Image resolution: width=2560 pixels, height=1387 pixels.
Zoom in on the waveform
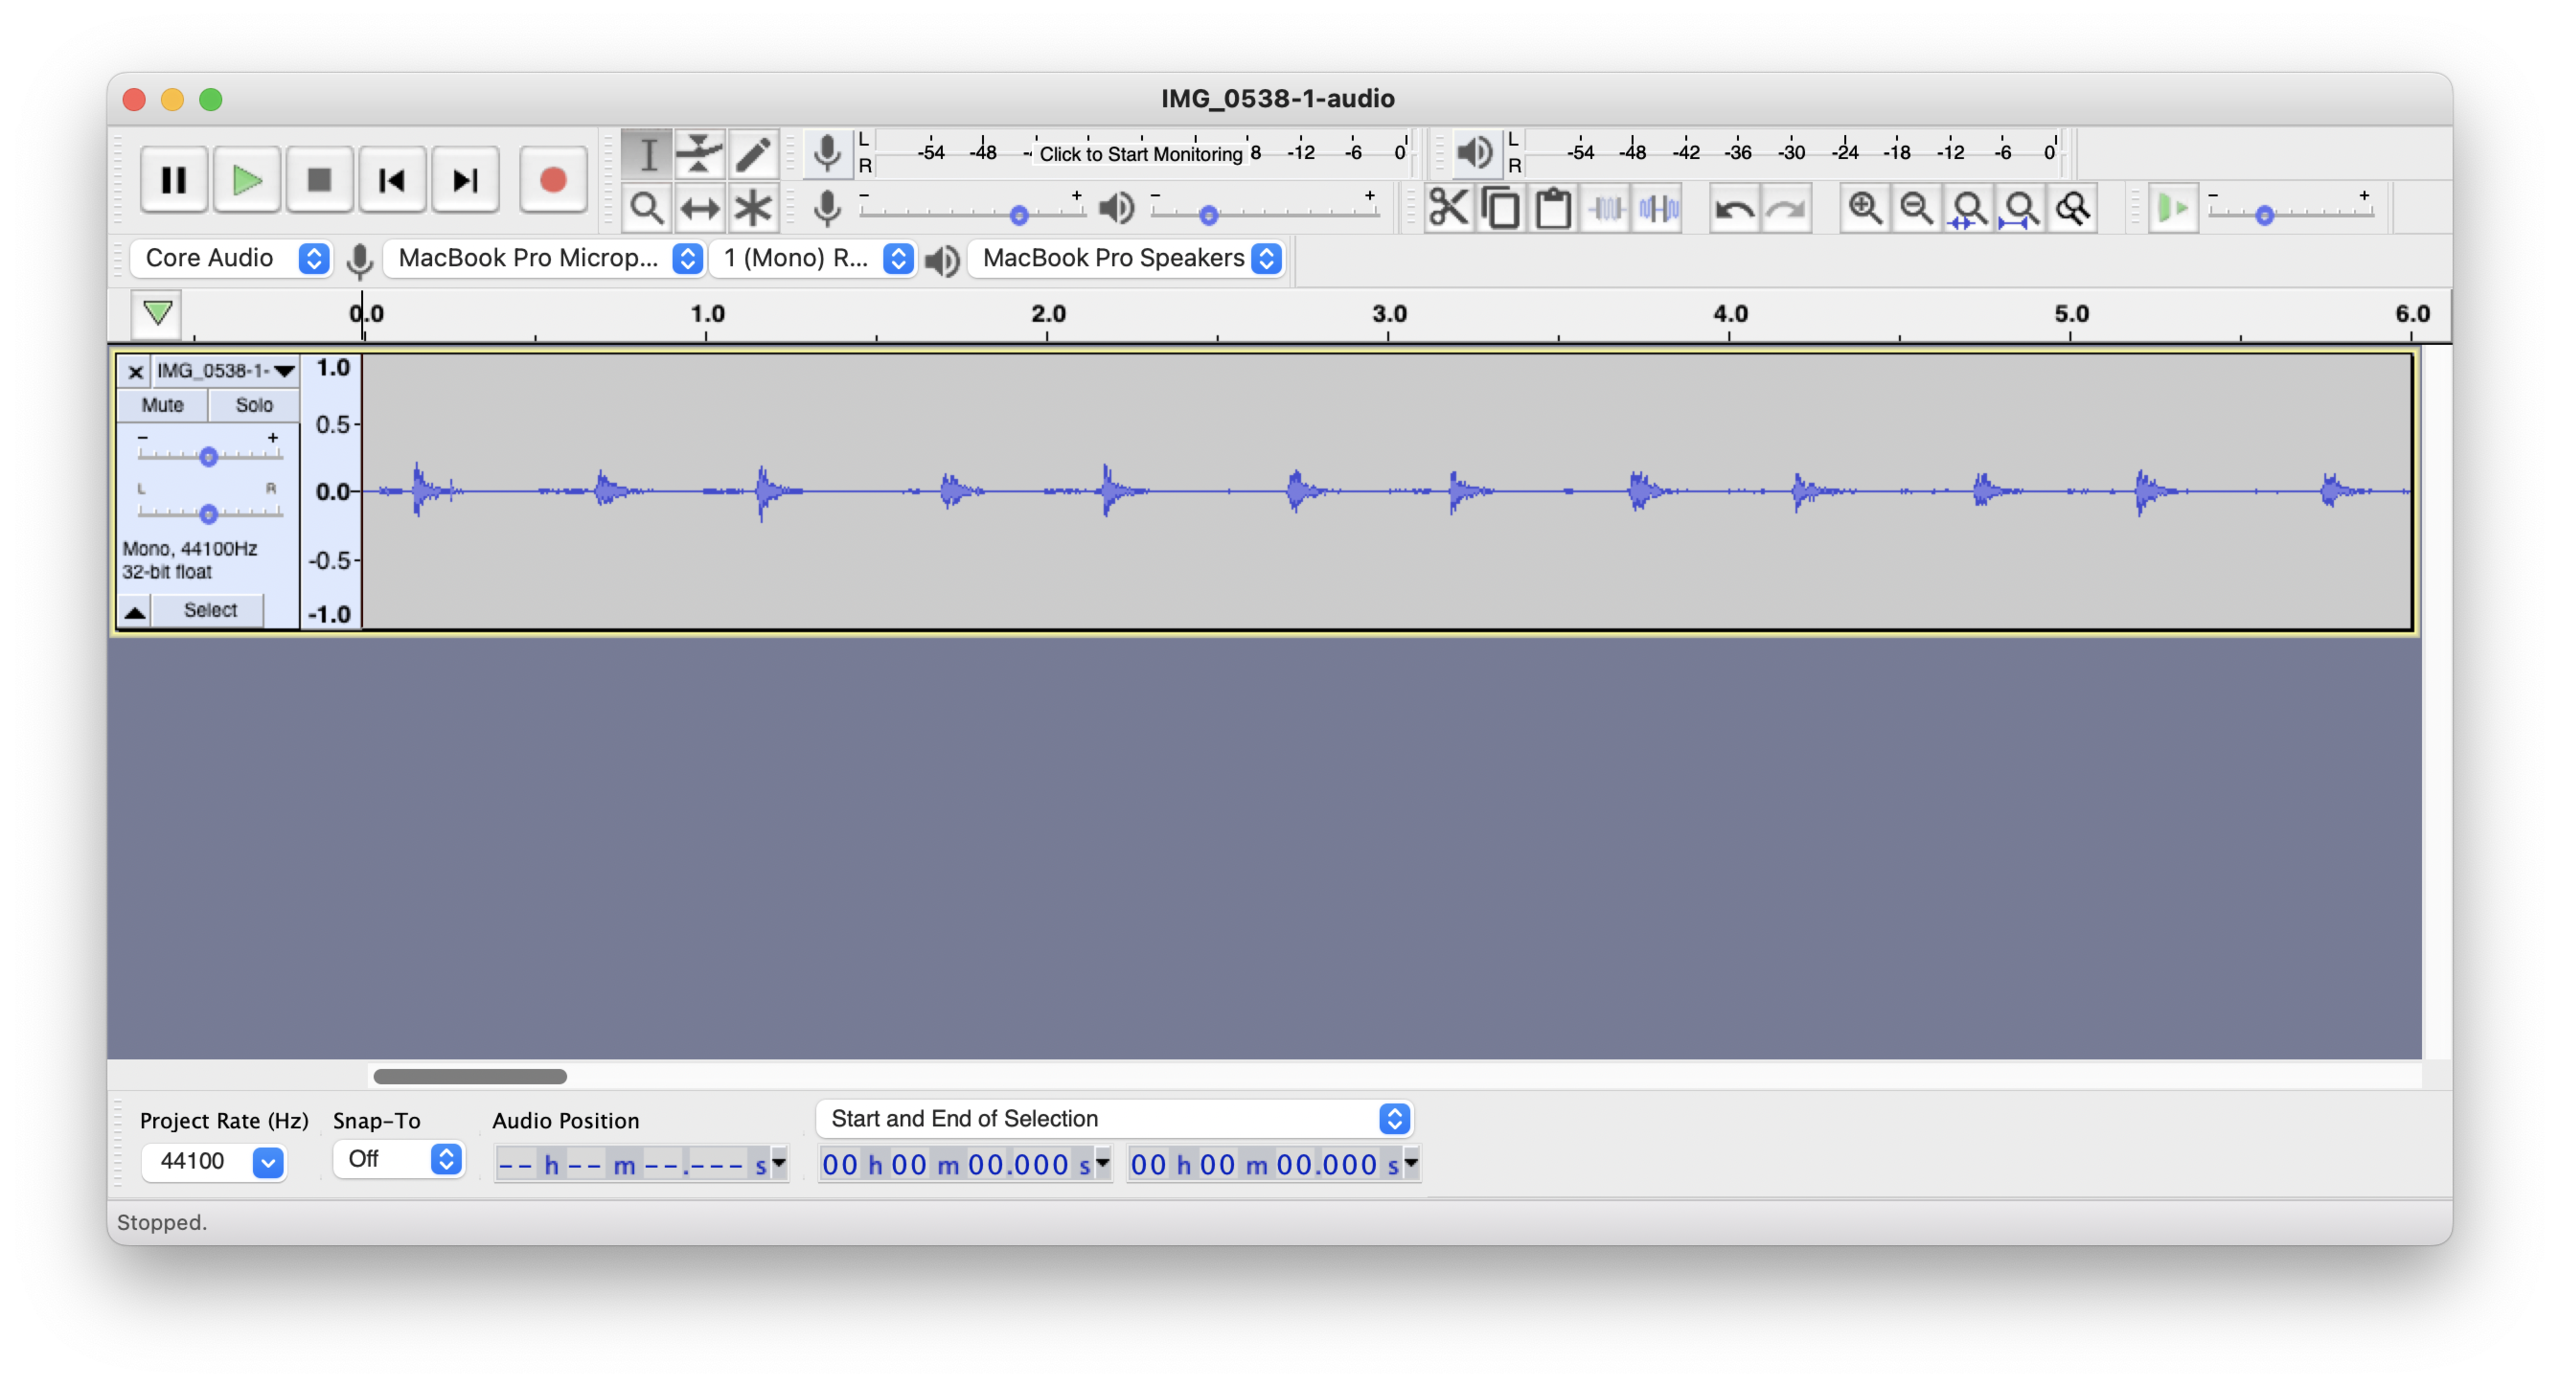click(x=1864, y=208)
